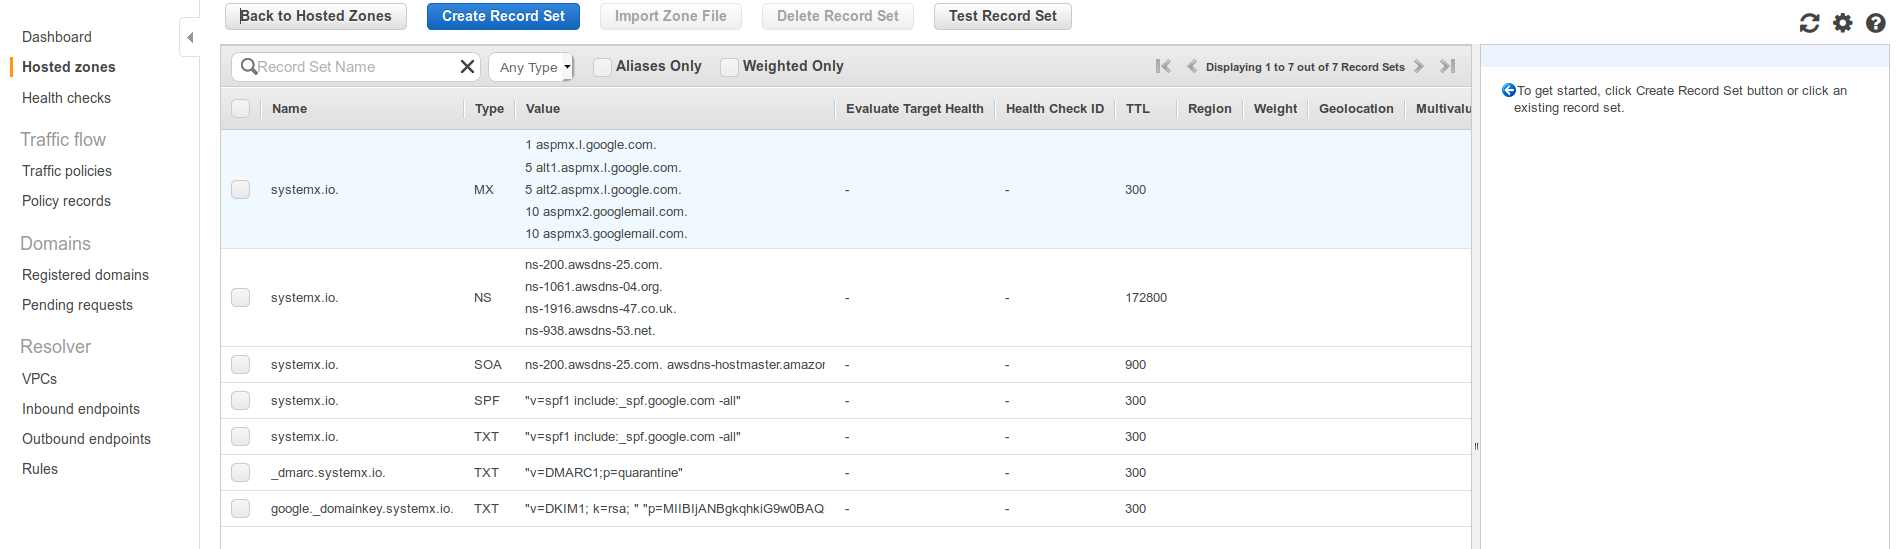Image resolution: width=1902 pixels, height=549 pixels.
Task: Click the Health Check ID column header
Action: [x=1055, y=109]
